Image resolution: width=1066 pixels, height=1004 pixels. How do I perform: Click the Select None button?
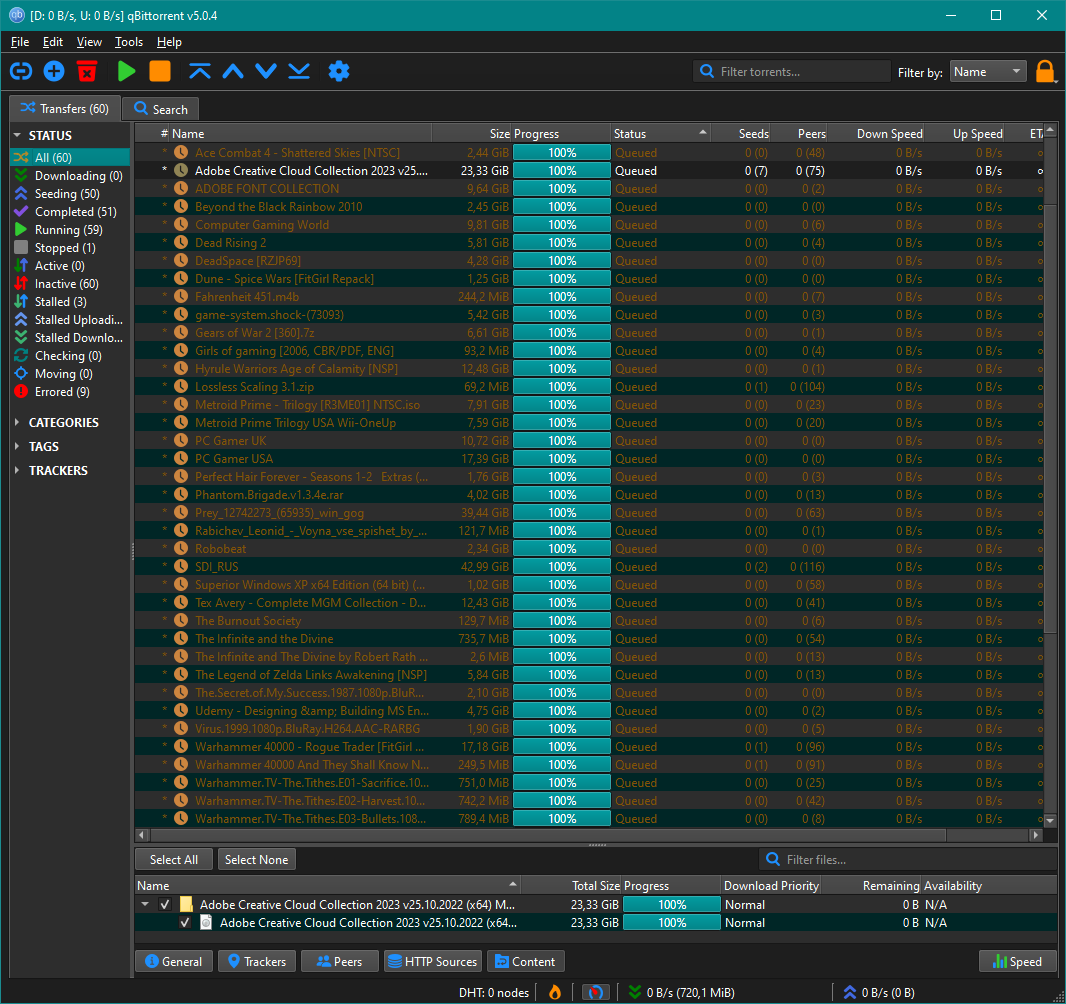(257, 860)
